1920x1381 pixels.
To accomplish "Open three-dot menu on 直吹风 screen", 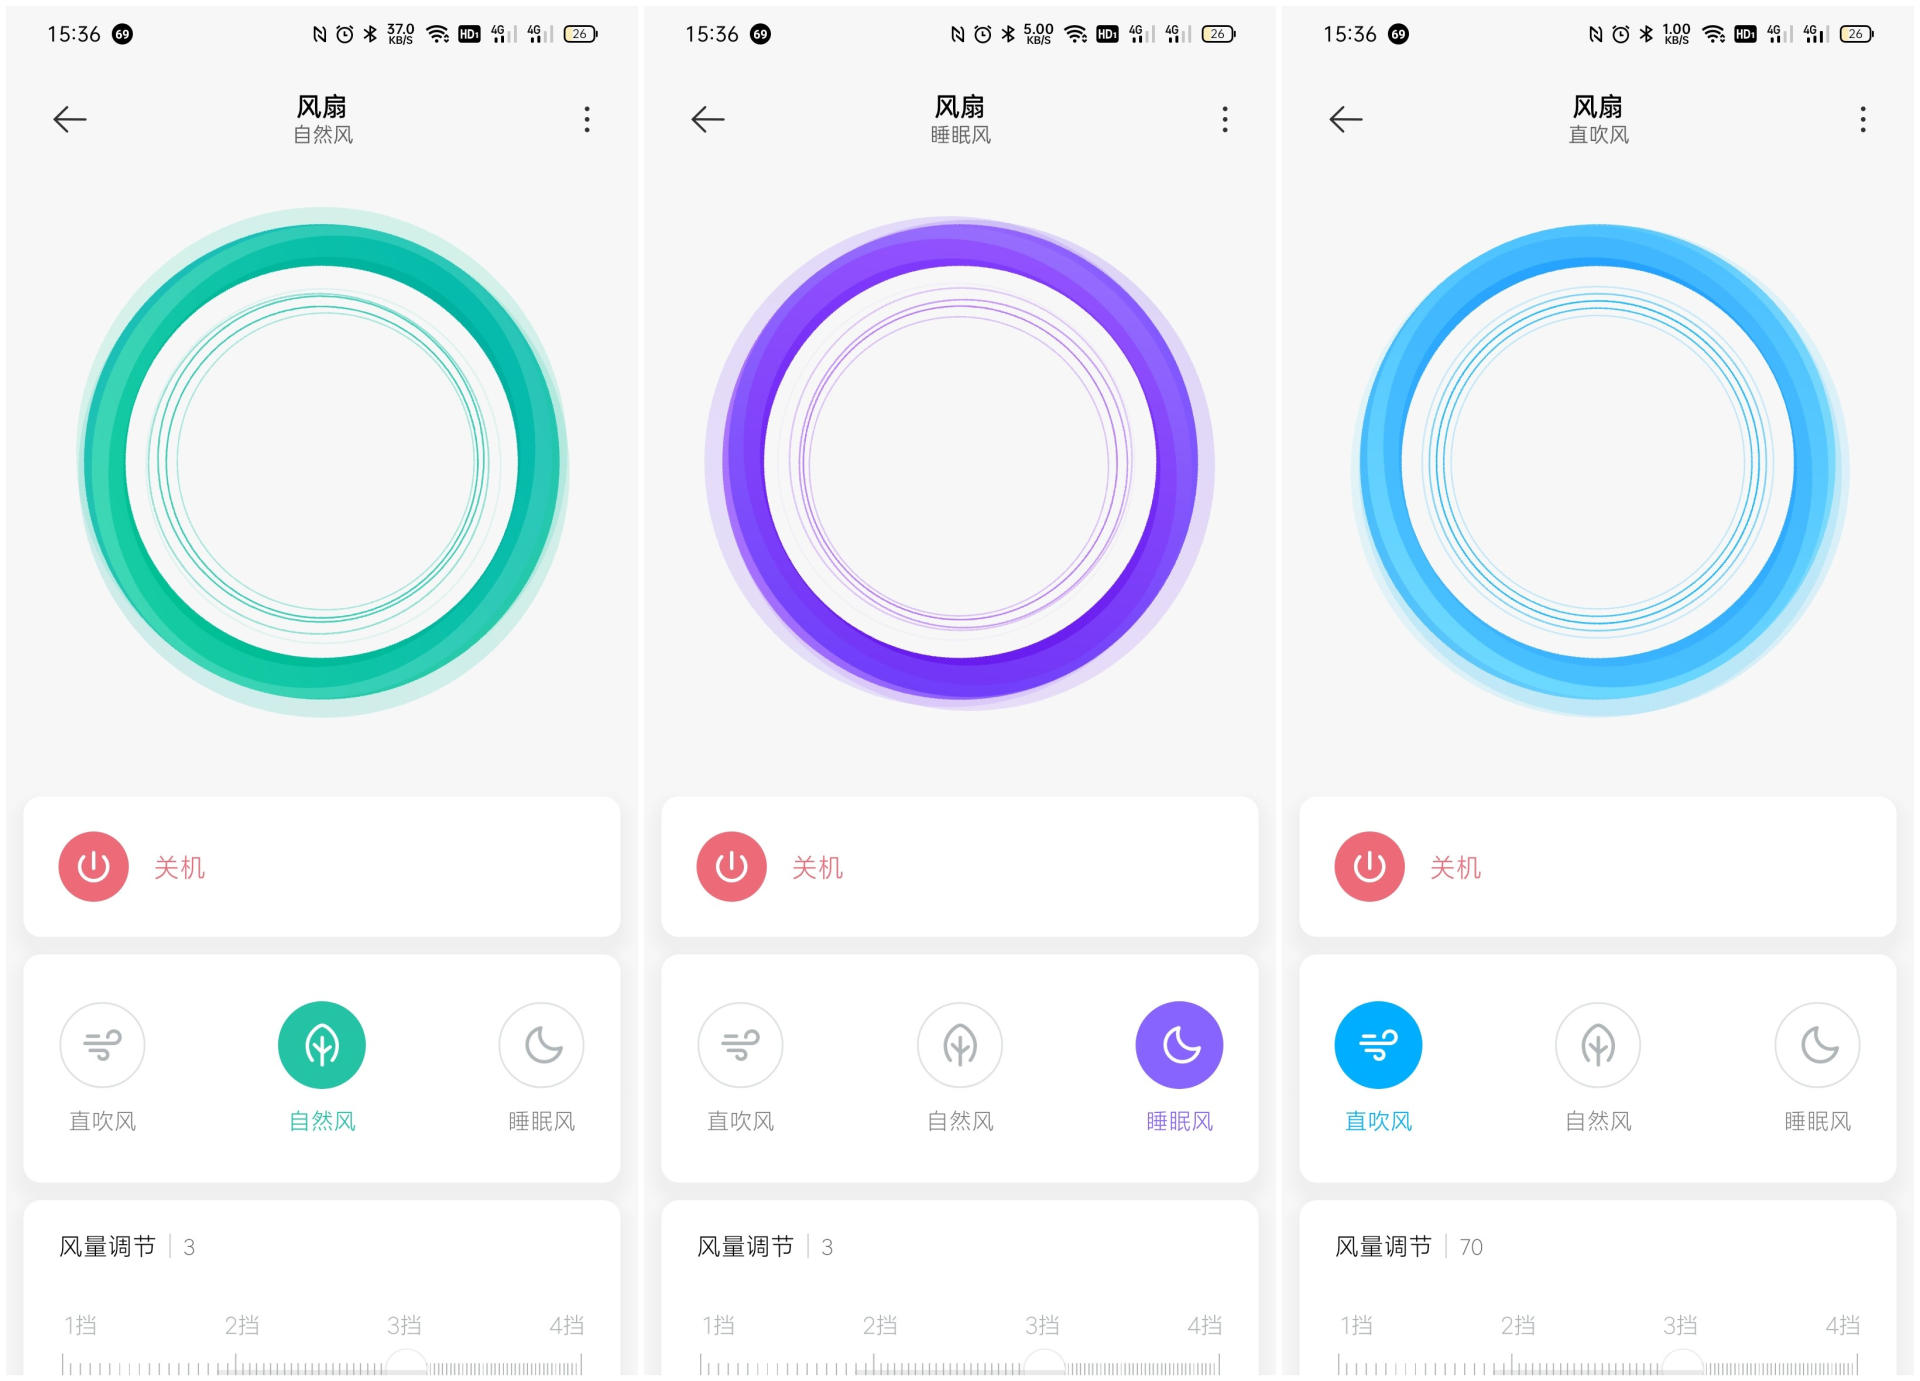I will [1863, 120].
